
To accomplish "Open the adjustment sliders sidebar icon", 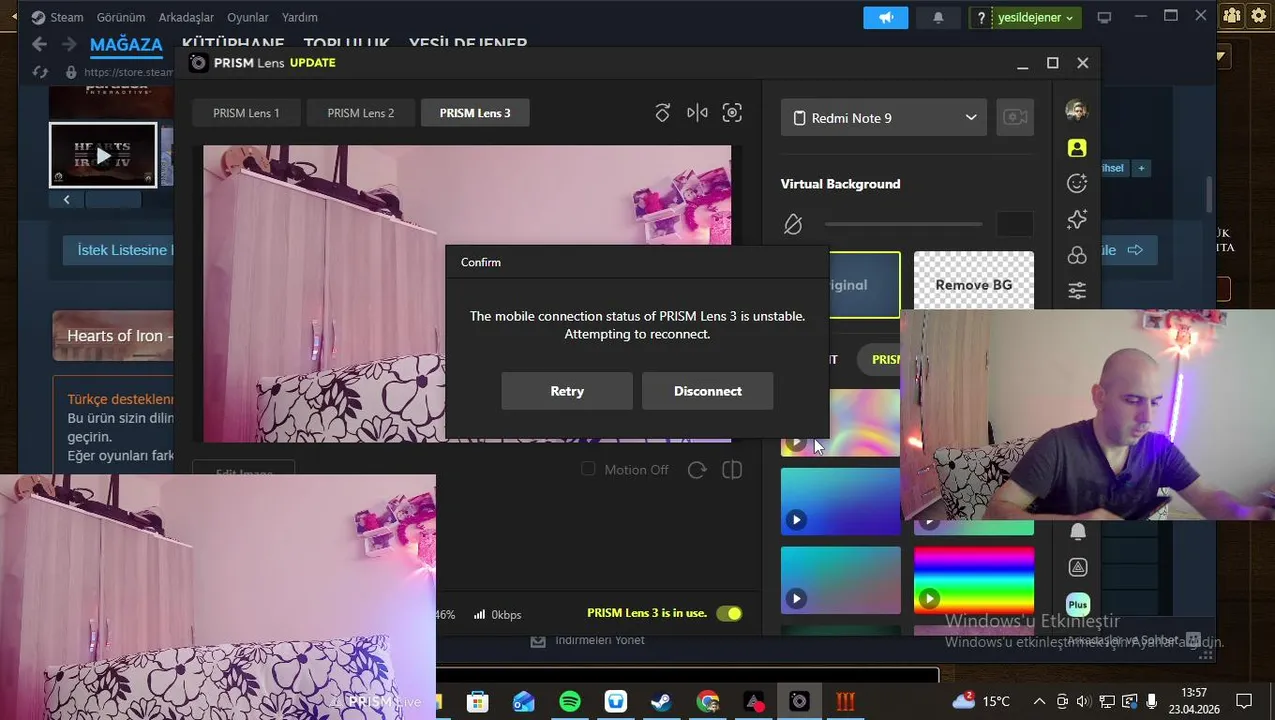I will click(x=1077, y=291).
